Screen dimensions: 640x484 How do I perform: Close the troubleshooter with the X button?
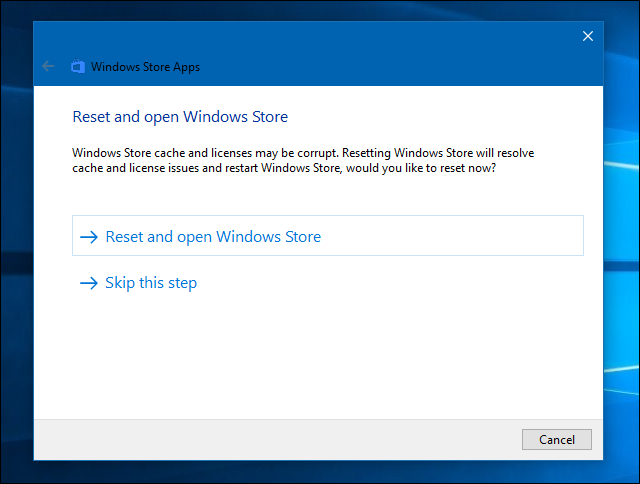[588, 36]
